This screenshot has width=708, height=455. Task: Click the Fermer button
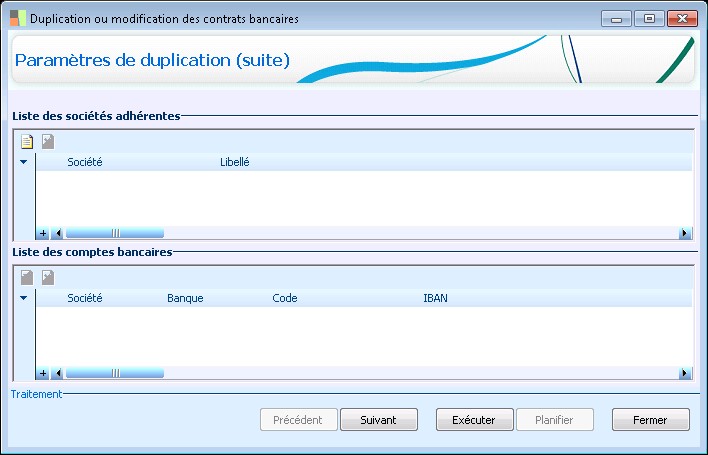tap(651, 420)
